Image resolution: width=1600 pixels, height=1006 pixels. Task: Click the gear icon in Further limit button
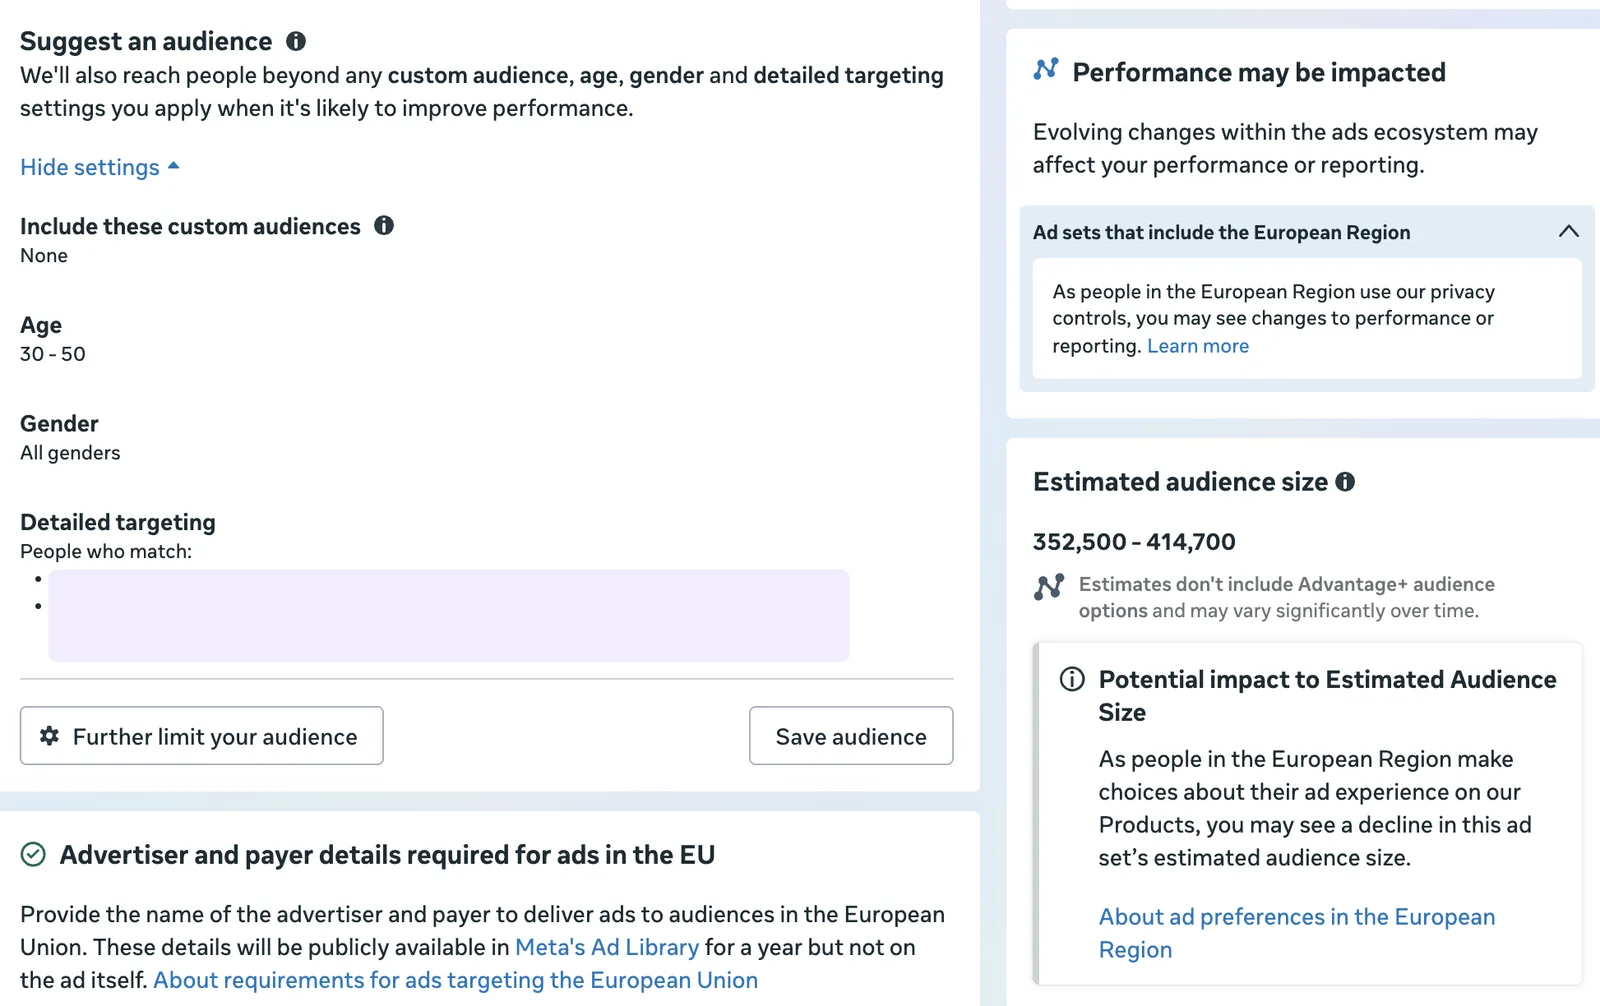49,736
